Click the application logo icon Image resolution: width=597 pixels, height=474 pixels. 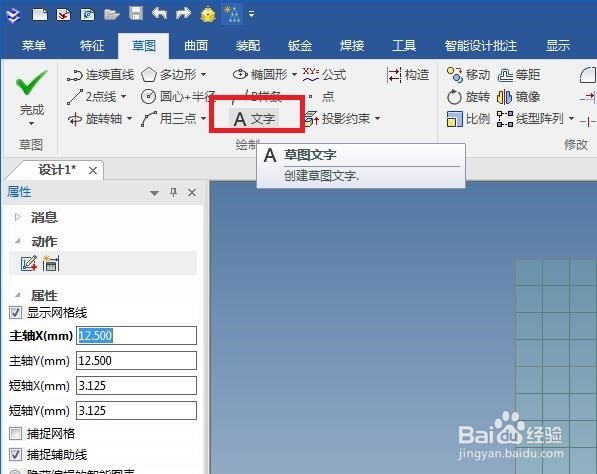[x=14, y=15]
